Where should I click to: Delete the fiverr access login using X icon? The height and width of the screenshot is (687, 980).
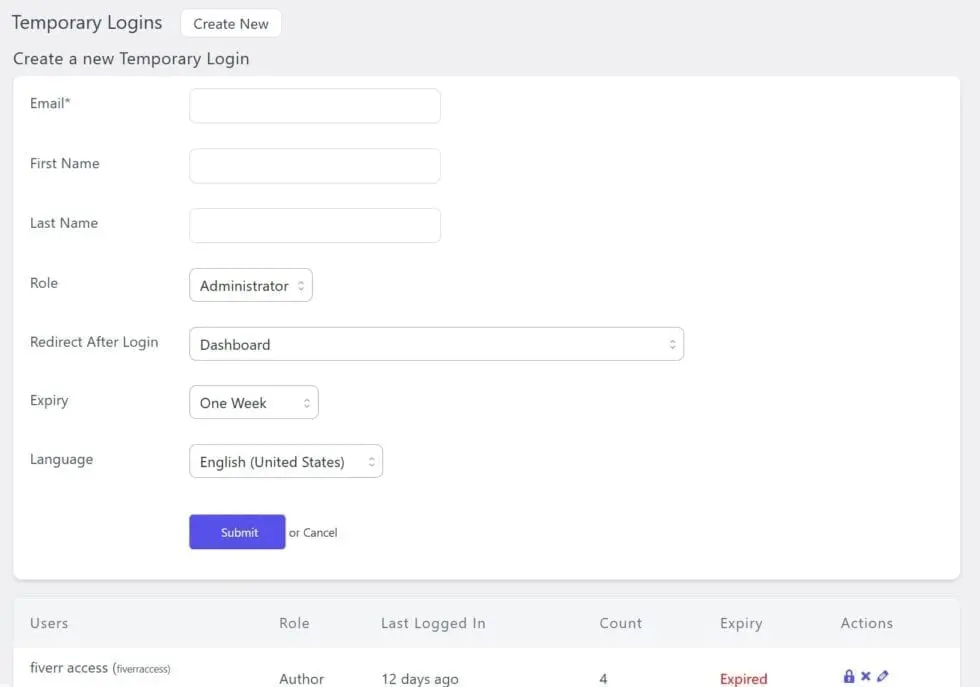coord(865,676)
